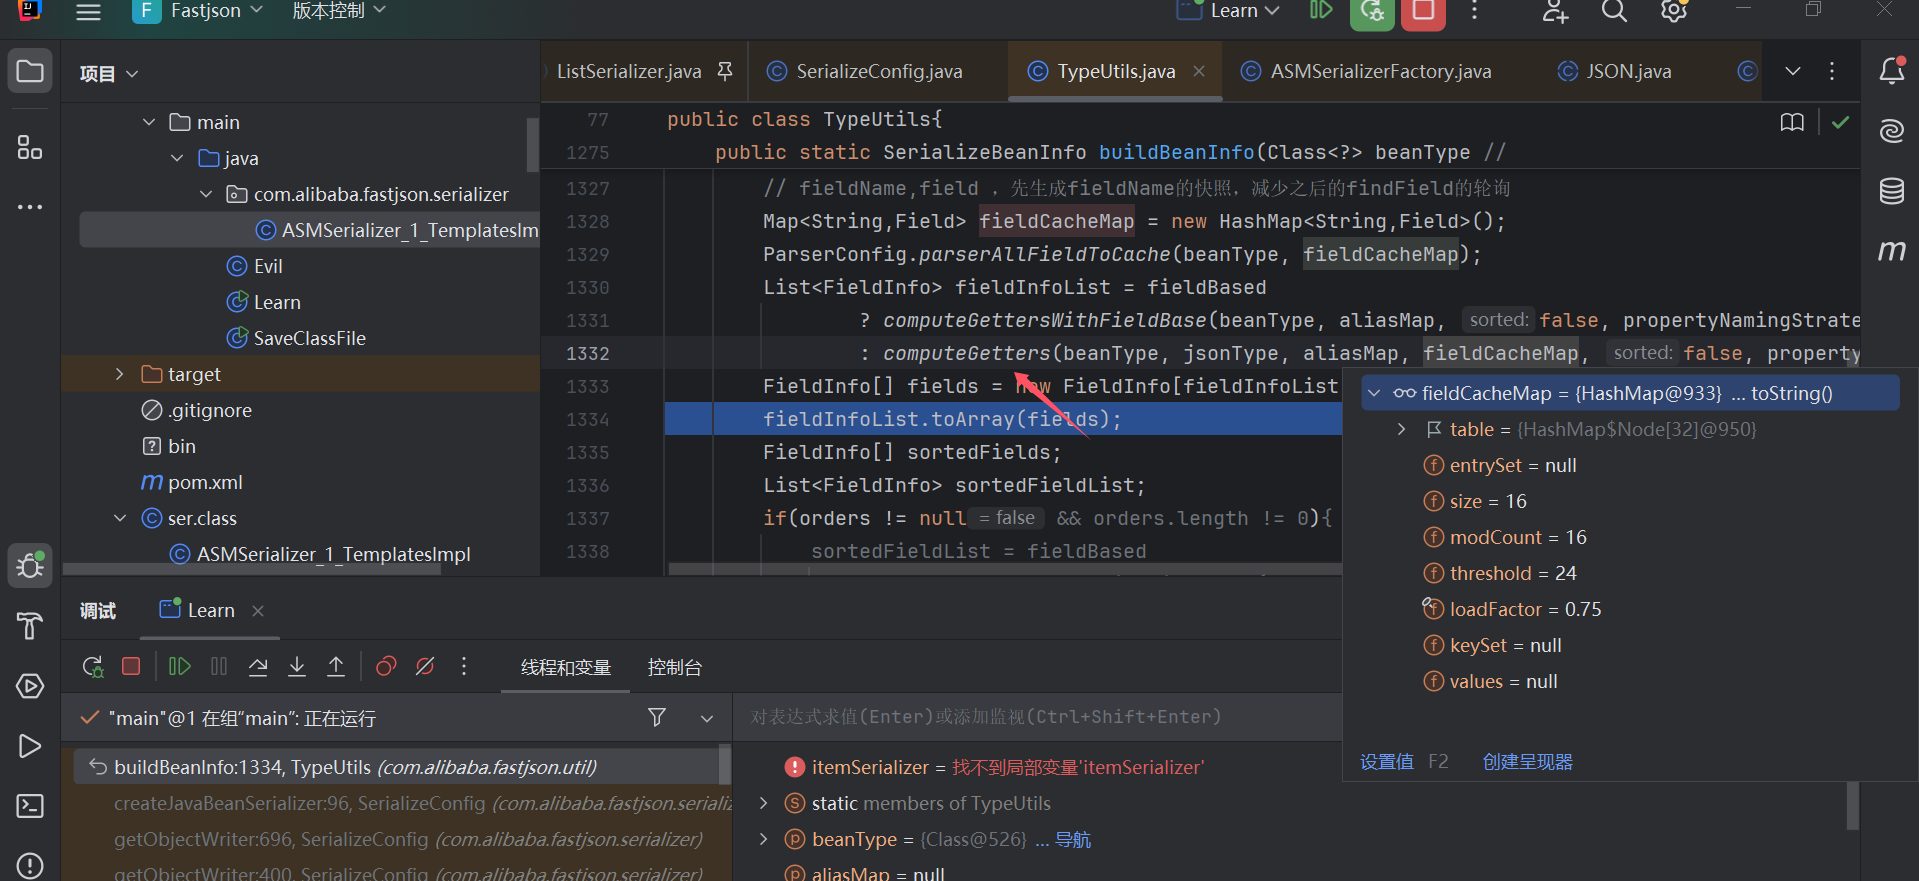
Task: Expand the table HashMap$Node entry
Action: pyautogui.click(x=1402, y=429)
